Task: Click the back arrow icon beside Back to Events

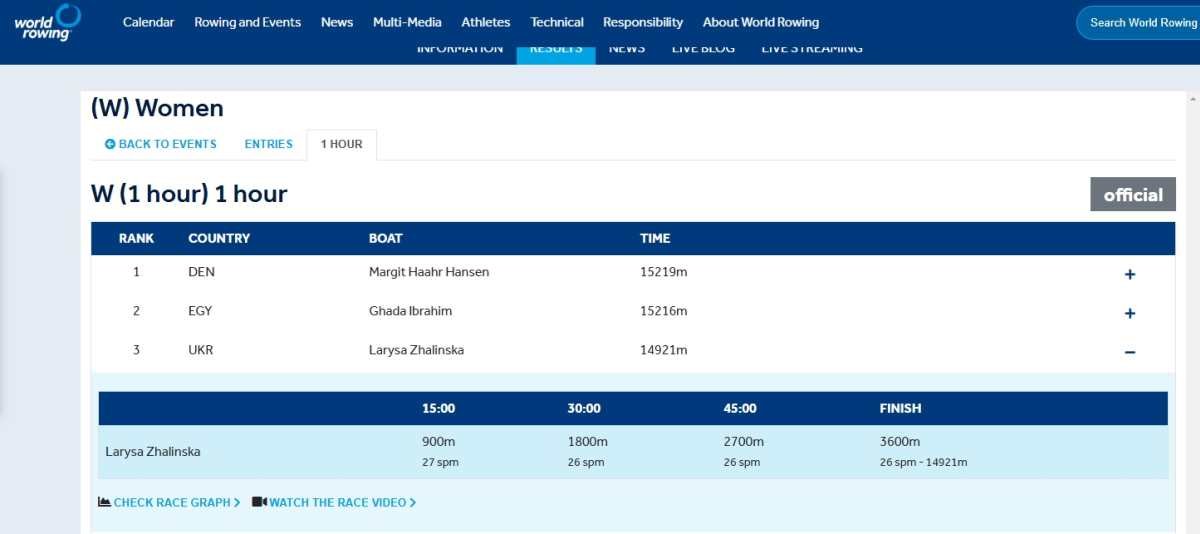Action: click(110, 144)
